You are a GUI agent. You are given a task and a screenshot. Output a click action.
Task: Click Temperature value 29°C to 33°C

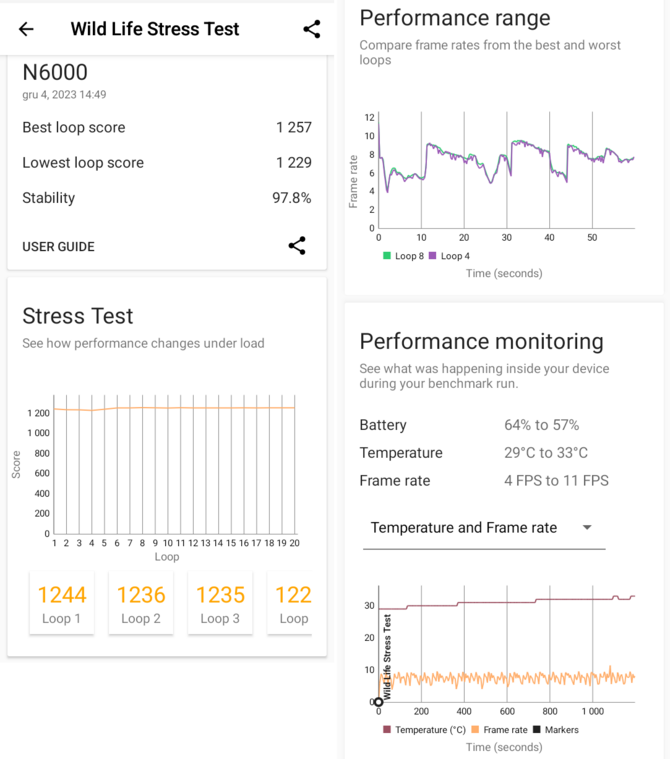(x=546, y=453)
